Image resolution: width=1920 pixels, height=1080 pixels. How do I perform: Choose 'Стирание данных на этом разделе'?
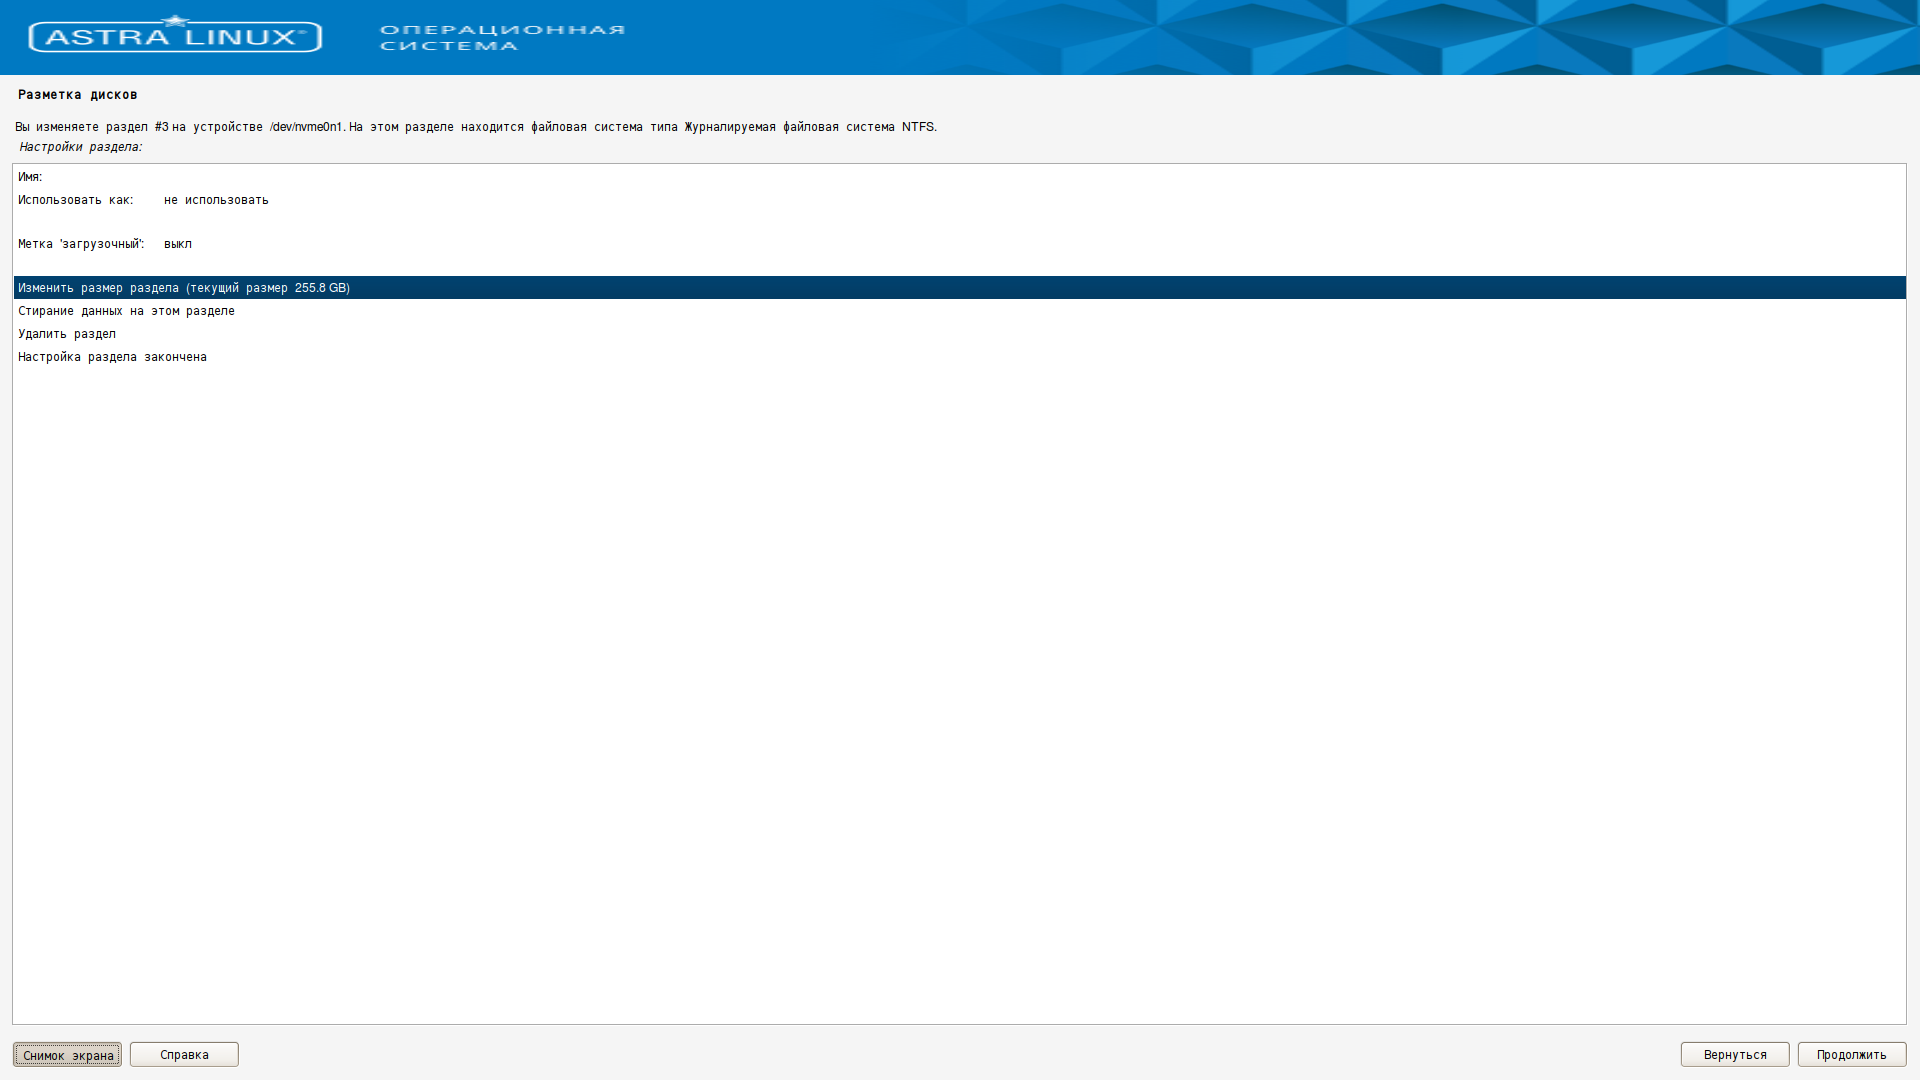[959, 311]
